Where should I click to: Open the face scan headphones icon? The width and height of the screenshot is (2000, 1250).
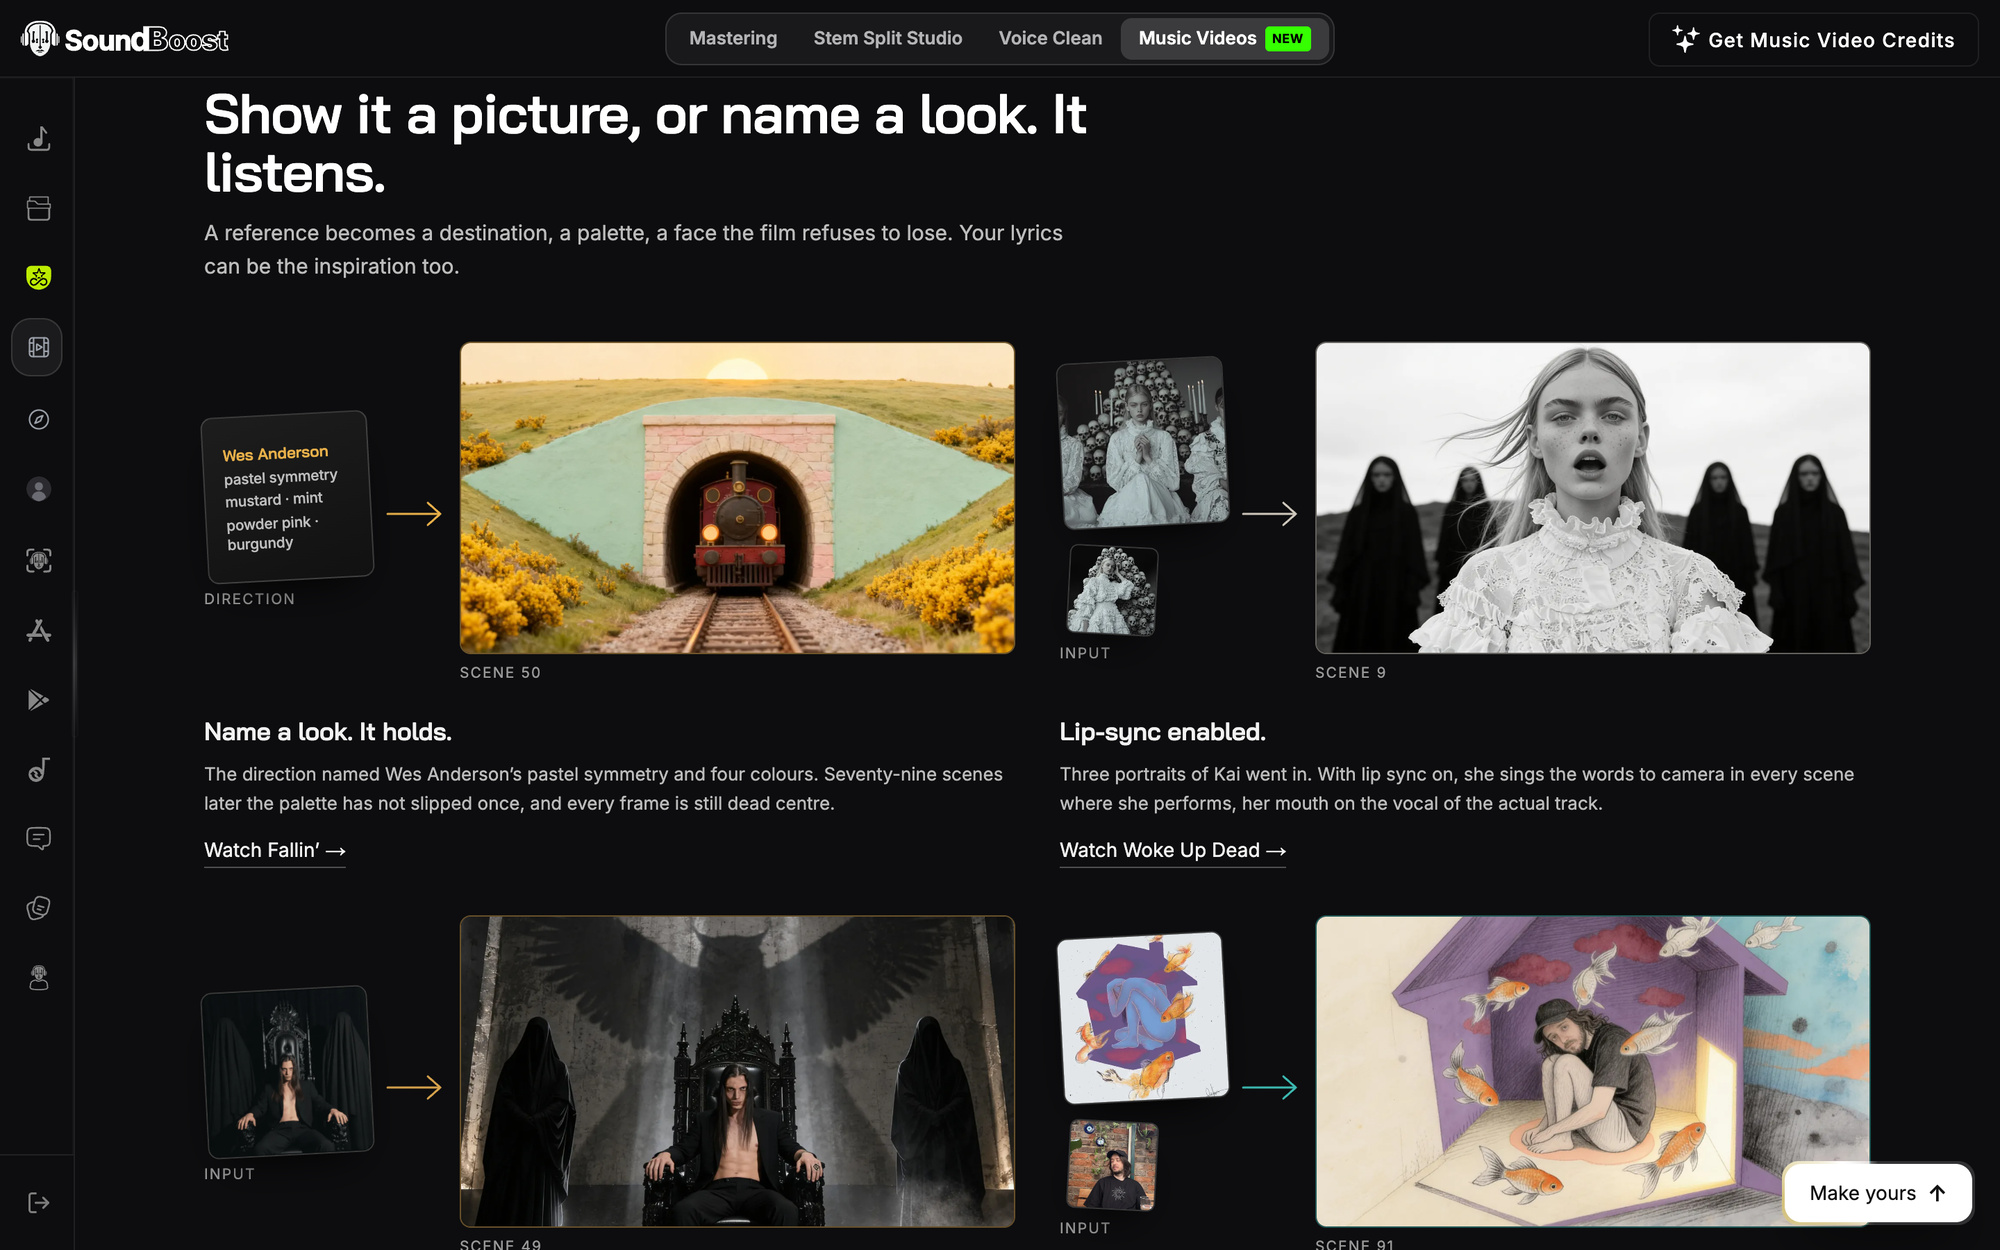pos(38,560)
